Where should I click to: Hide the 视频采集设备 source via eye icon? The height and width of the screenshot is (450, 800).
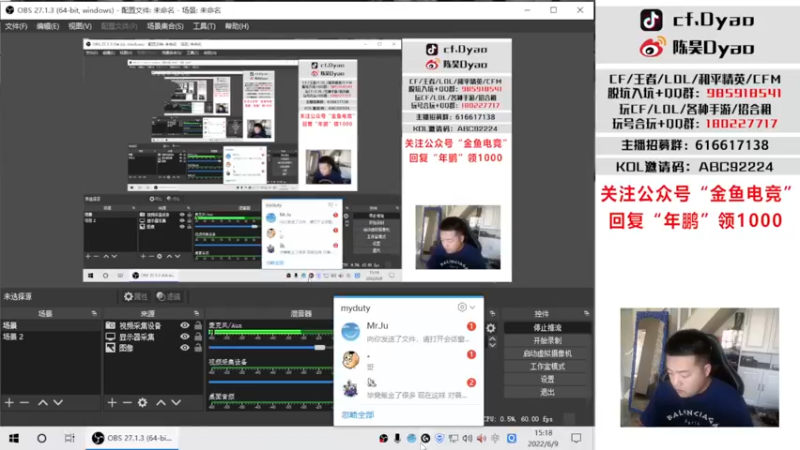click(x=185, y=326)
